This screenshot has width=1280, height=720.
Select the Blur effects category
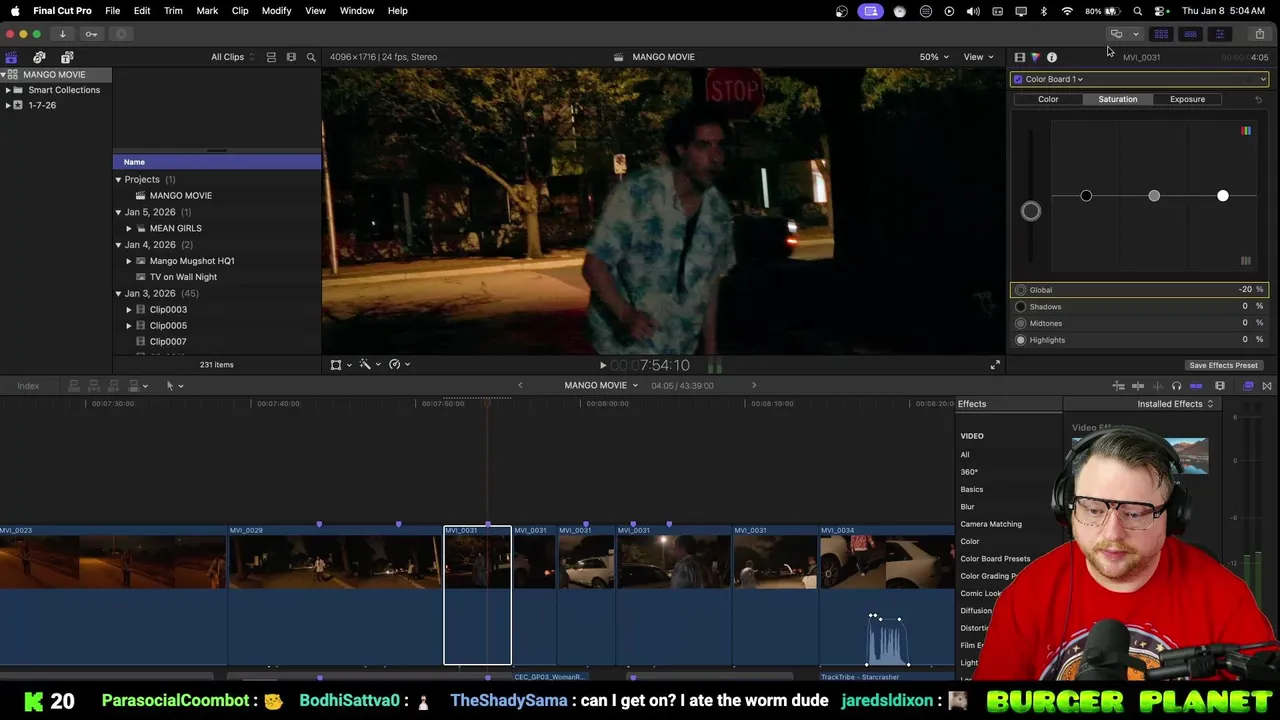[967, 507]
